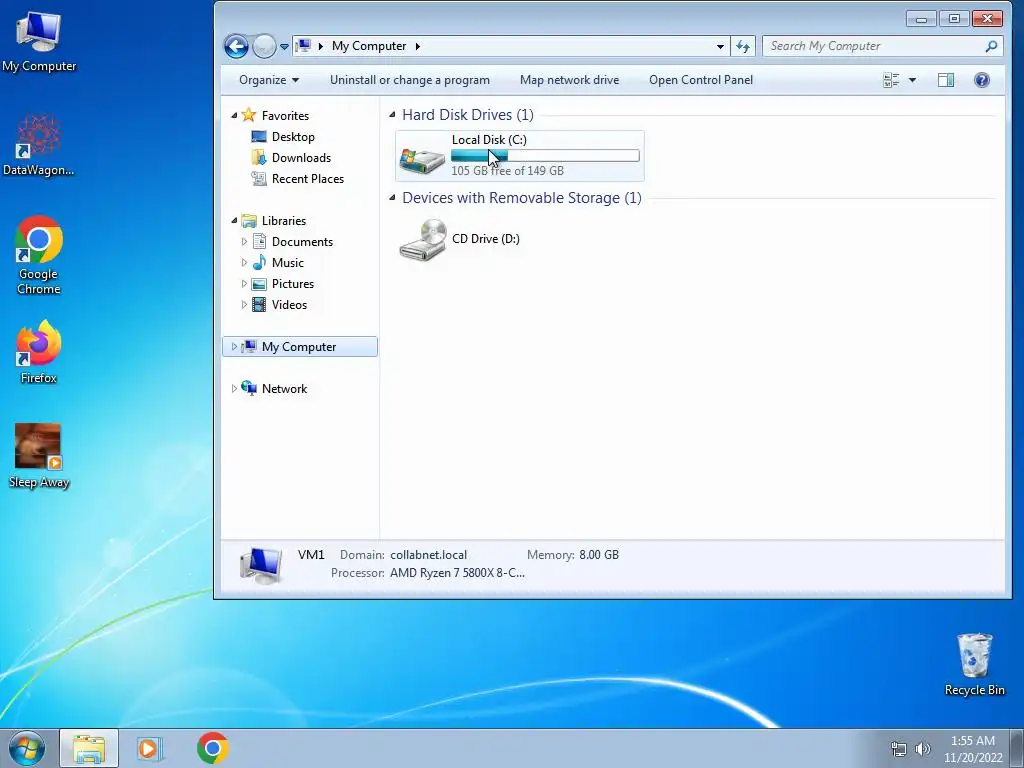Click inside the Search My Computer field
The height and width of the screenshot is (768, 1024).
click(875, 46)
